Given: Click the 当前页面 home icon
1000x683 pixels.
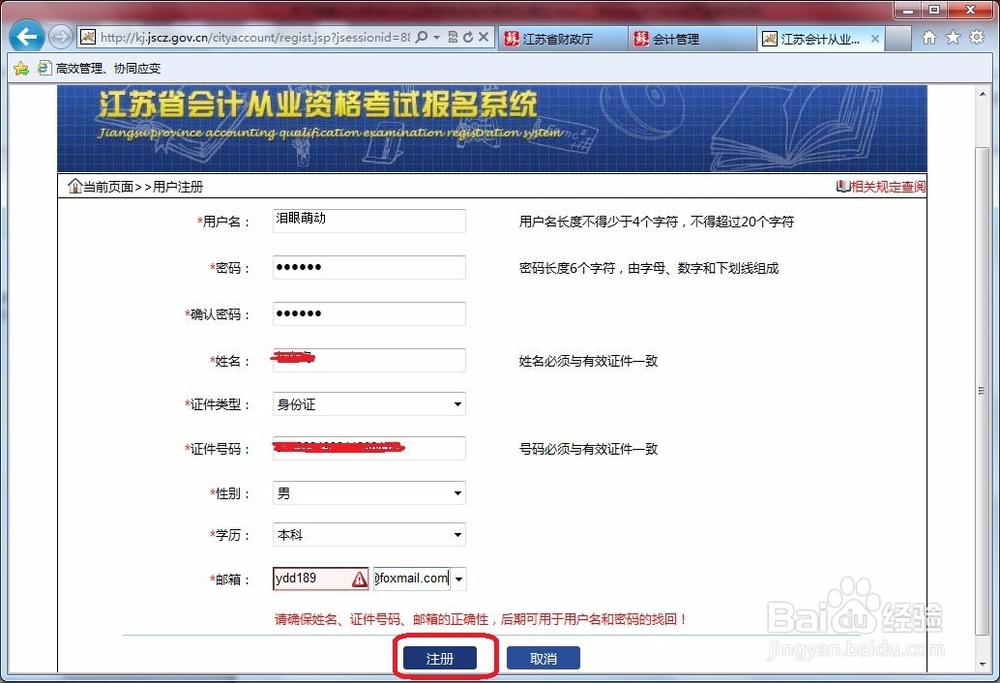Looking at the screenshot, I should [75, 186].
